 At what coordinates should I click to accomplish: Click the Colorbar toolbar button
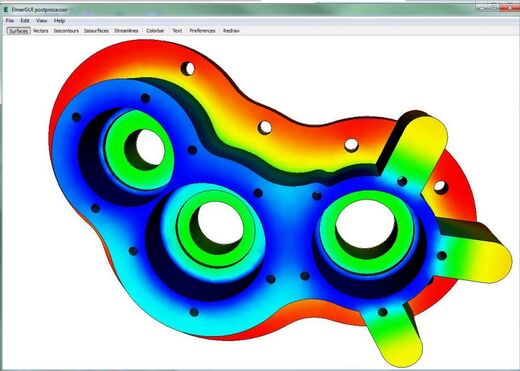155,31
